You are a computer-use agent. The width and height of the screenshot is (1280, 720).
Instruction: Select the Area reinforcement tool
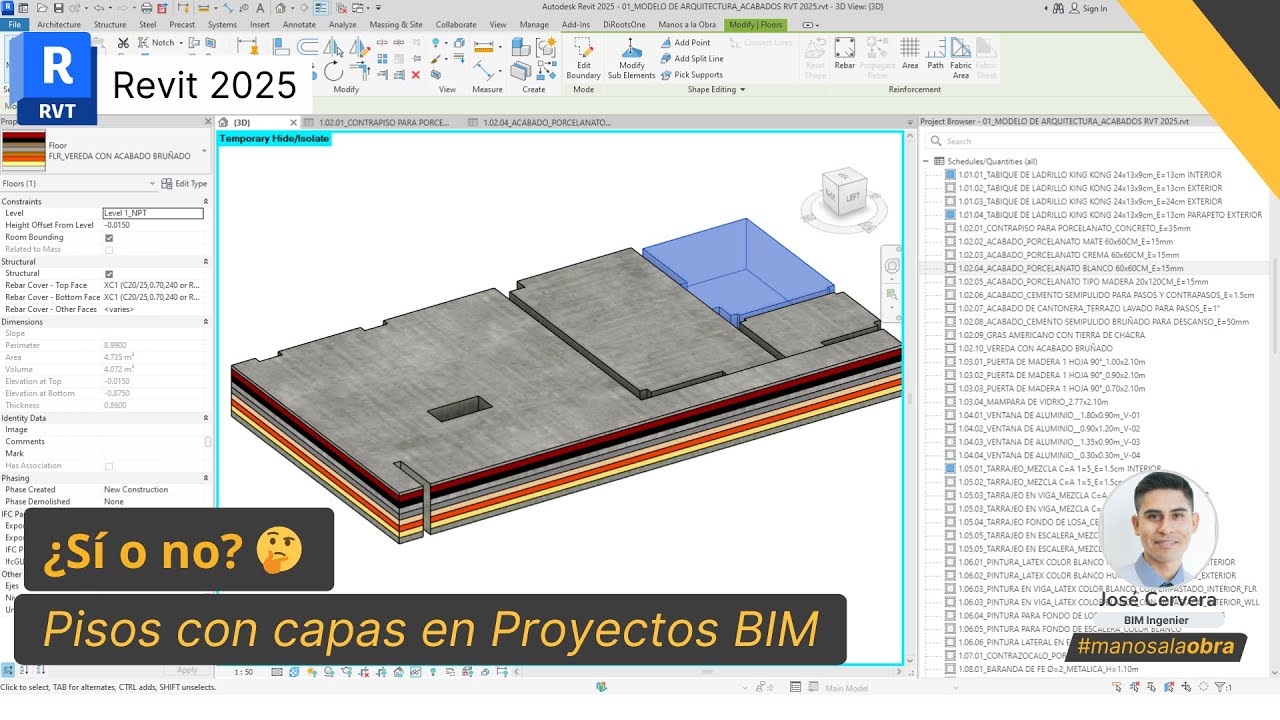[x=910, y=54]
